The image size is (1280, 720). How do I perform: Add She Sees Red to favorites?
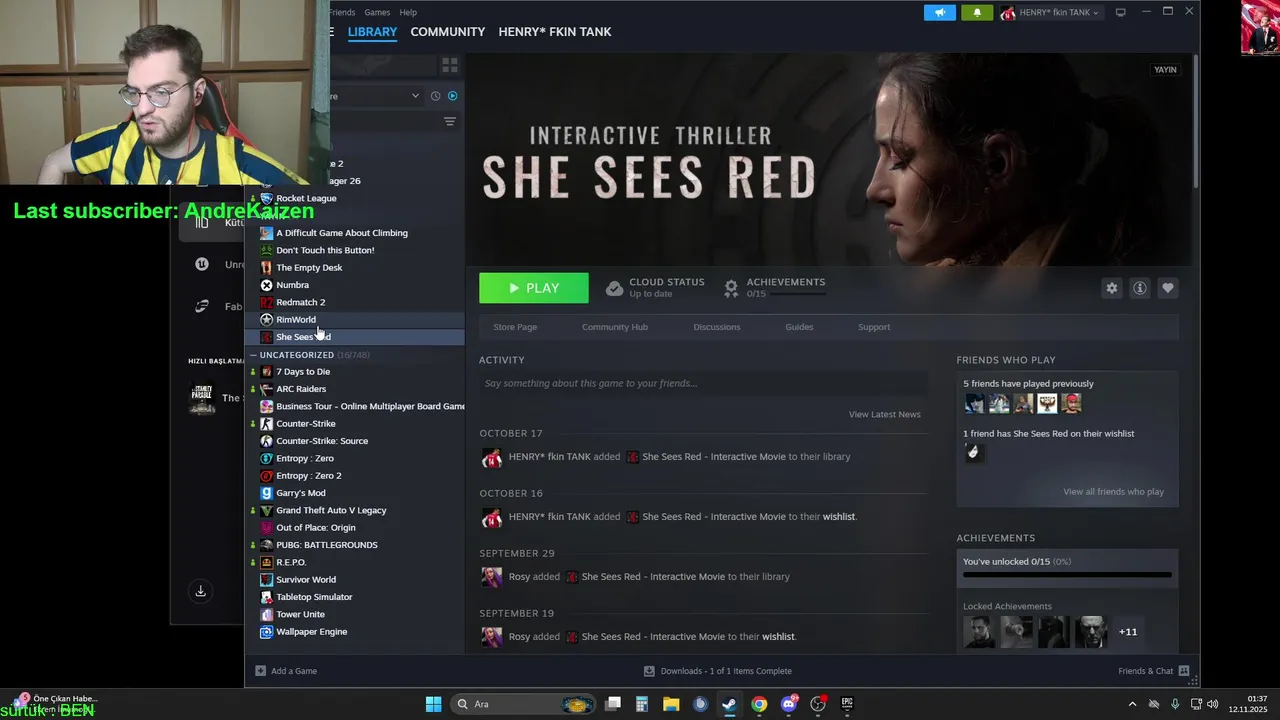pos(1167,288)
